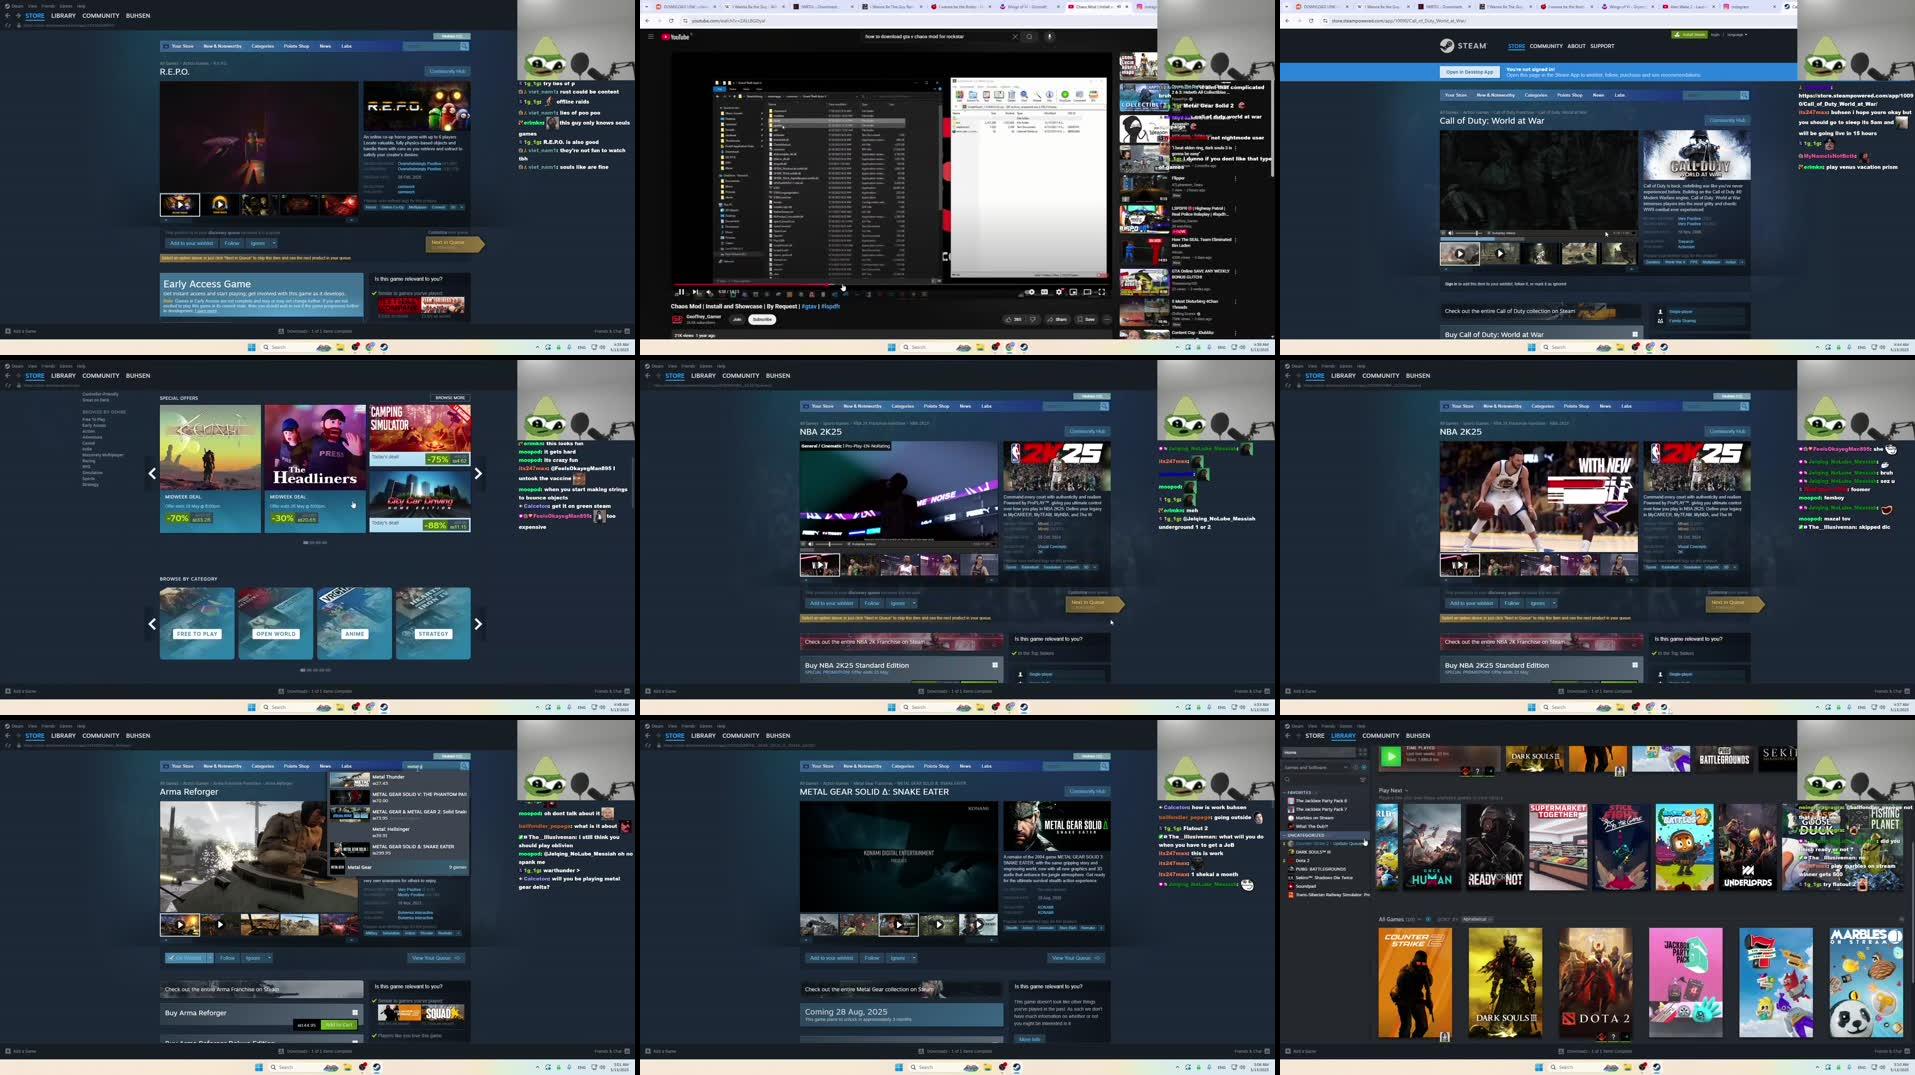Open YouTube hamburger guide menu
The height and width of the screenshot is (1075, 1915).
click(650, 36)
